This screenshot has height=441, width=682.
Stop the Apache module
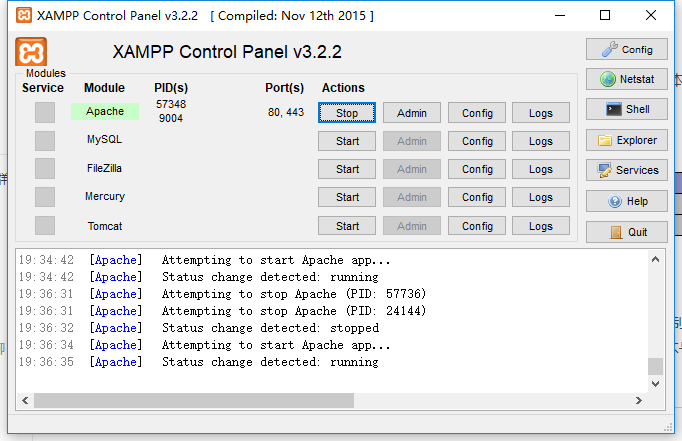point(347,113)
